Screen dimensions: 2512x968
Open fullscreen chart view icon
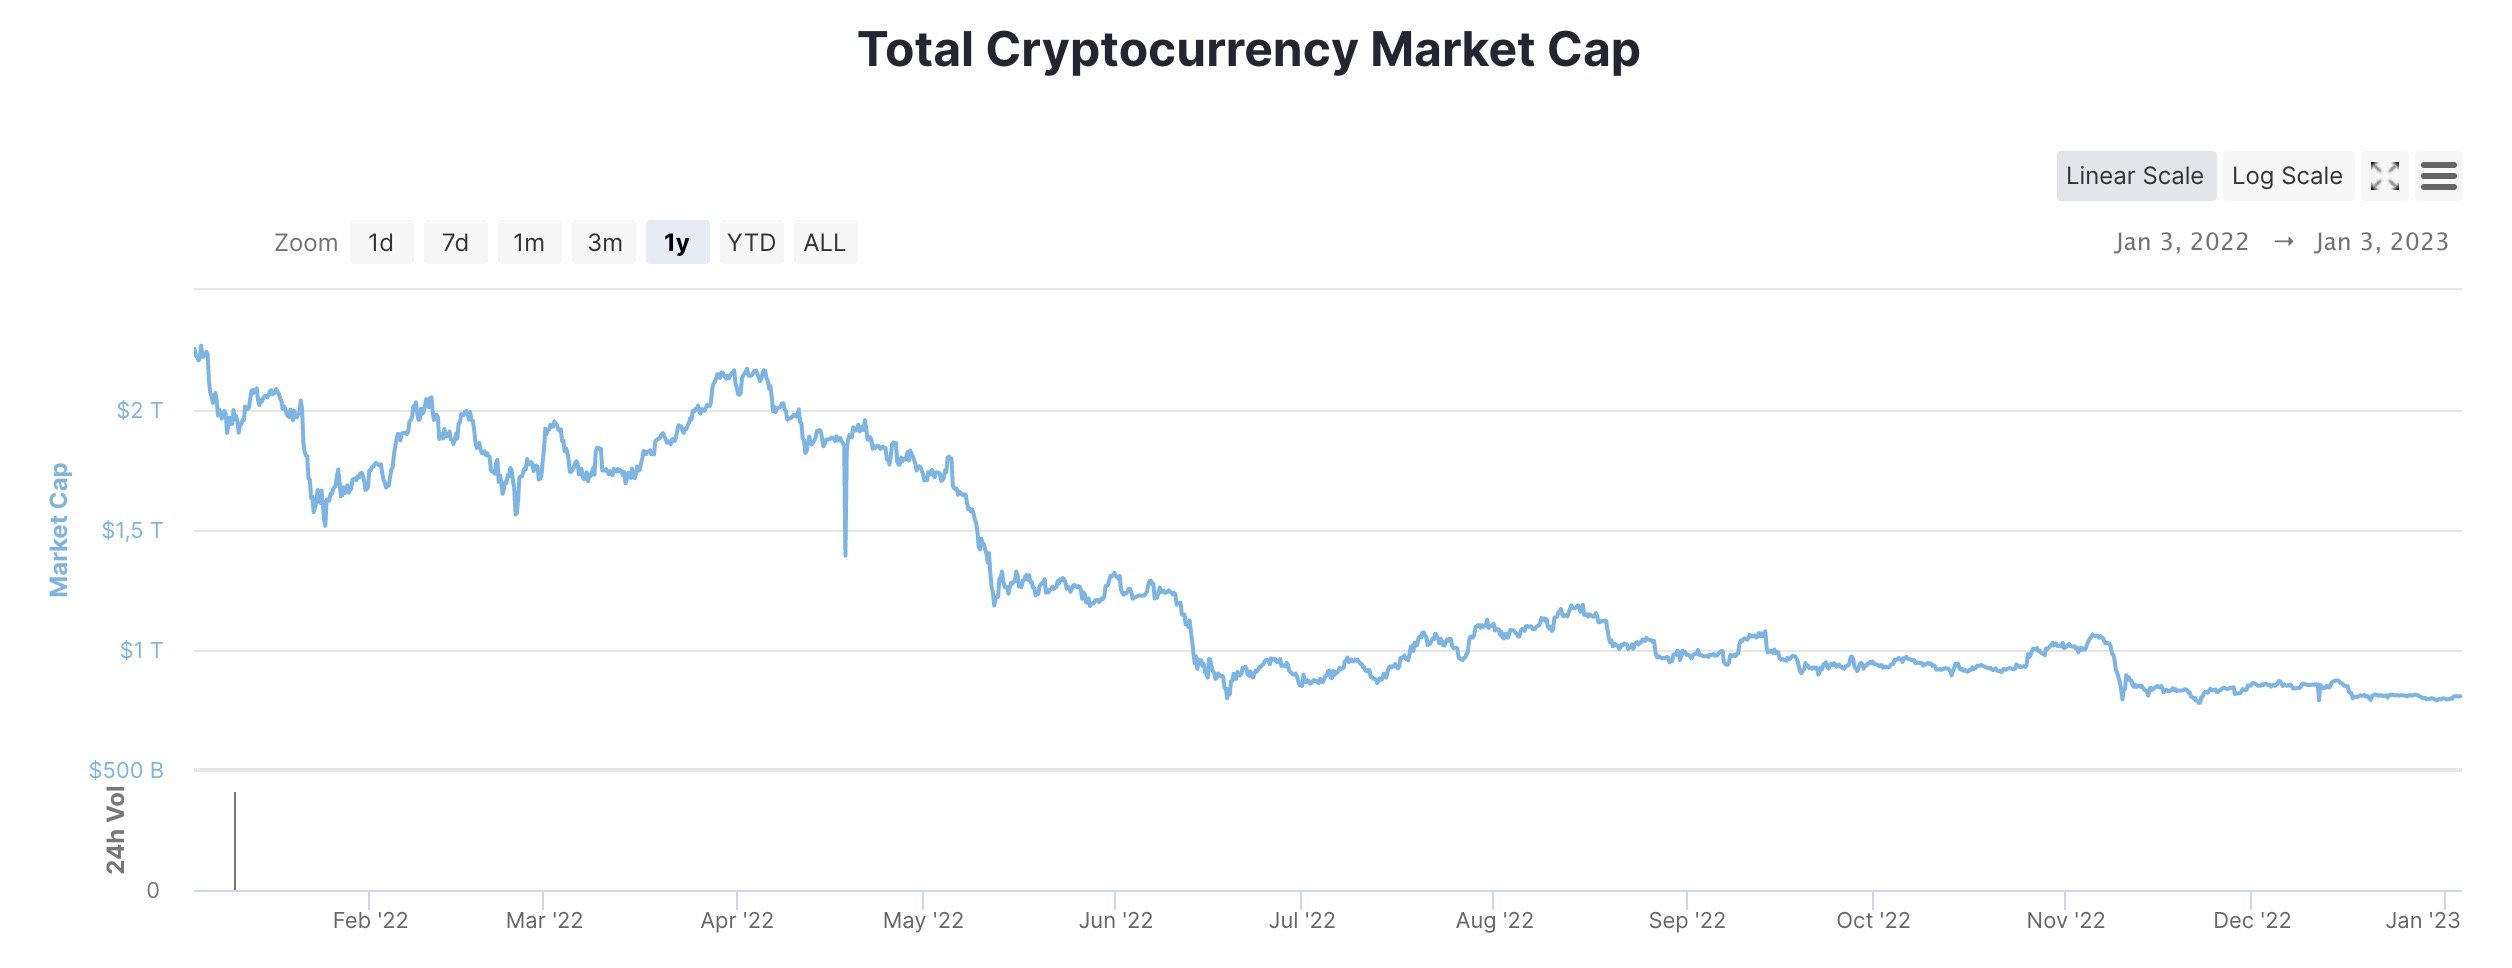coord(2384,177)
